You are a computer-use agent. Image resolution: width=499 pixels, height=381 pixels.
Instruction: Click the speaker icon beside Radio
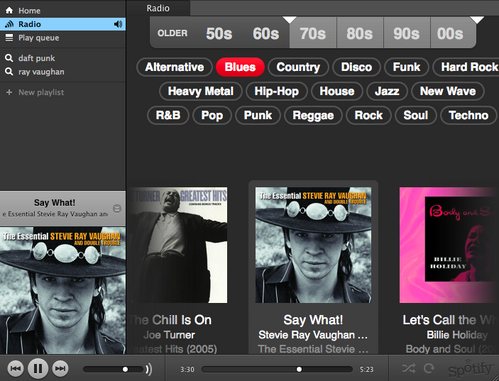tap(118, 24)
